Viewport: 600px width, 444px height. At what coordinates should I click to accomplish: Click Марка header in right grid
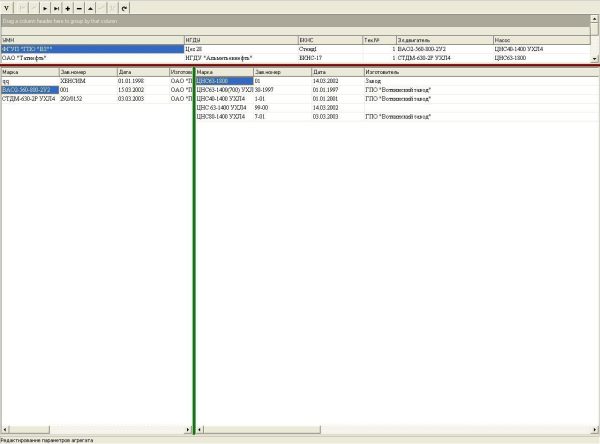[x=224, y=72]
